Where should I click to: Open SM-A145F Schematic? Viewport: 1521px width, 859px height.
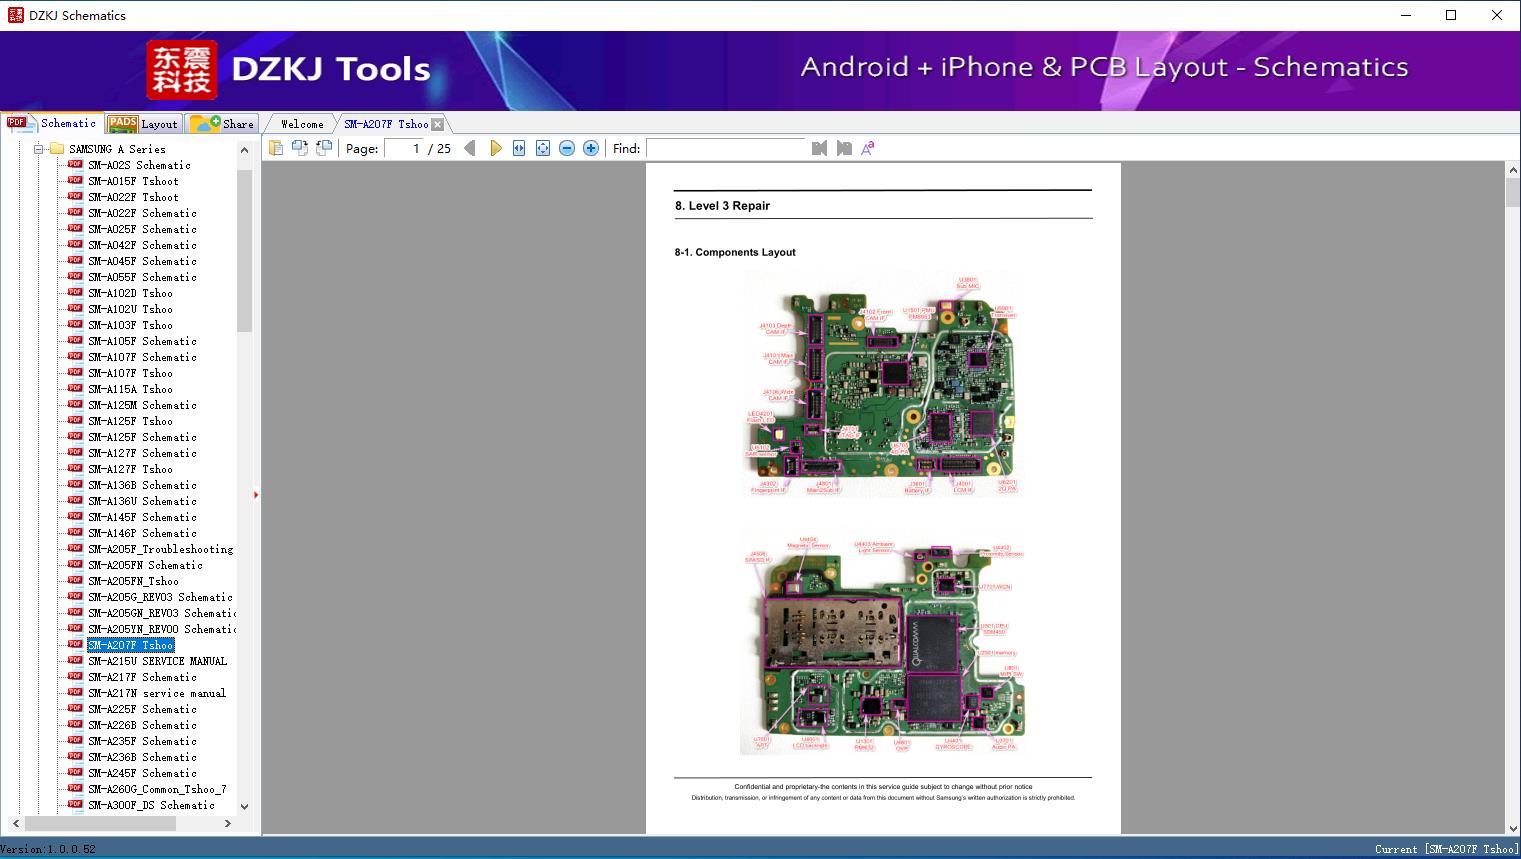click(142, 517)
